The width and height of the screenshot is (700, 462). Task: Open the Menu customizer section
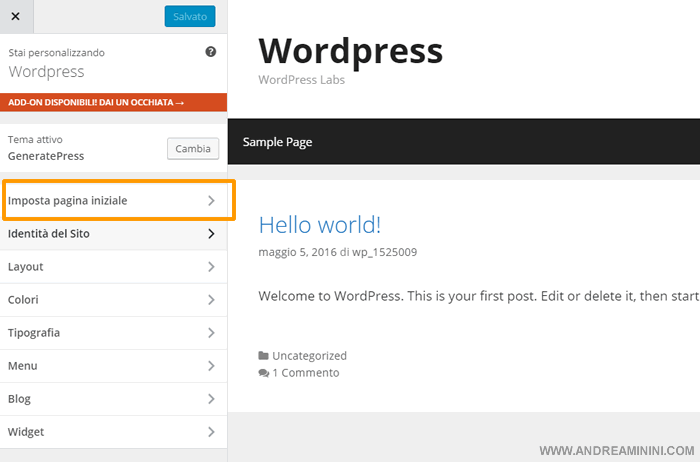pos(113,366)
